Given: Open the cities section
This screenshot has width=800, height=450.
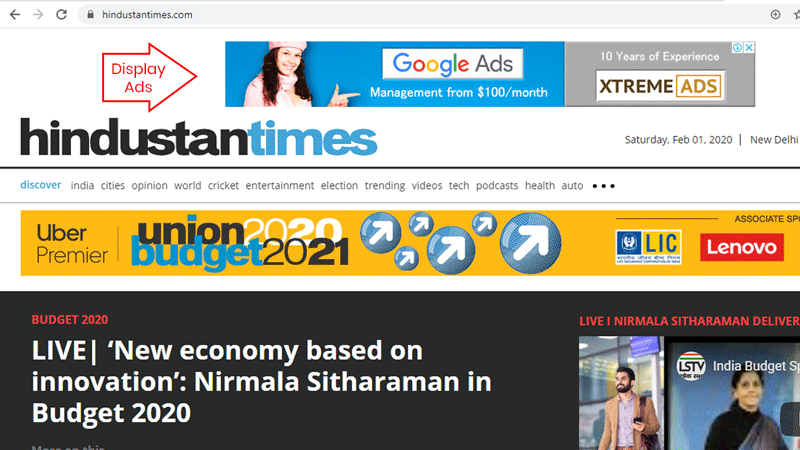Looking at the screenshot, I should 112,185.
